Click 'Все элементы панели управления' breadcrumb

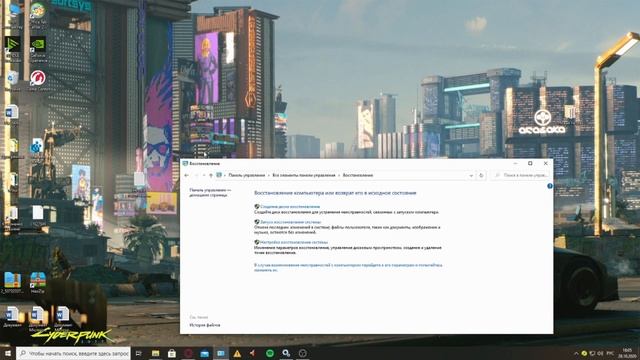point(304,175)
